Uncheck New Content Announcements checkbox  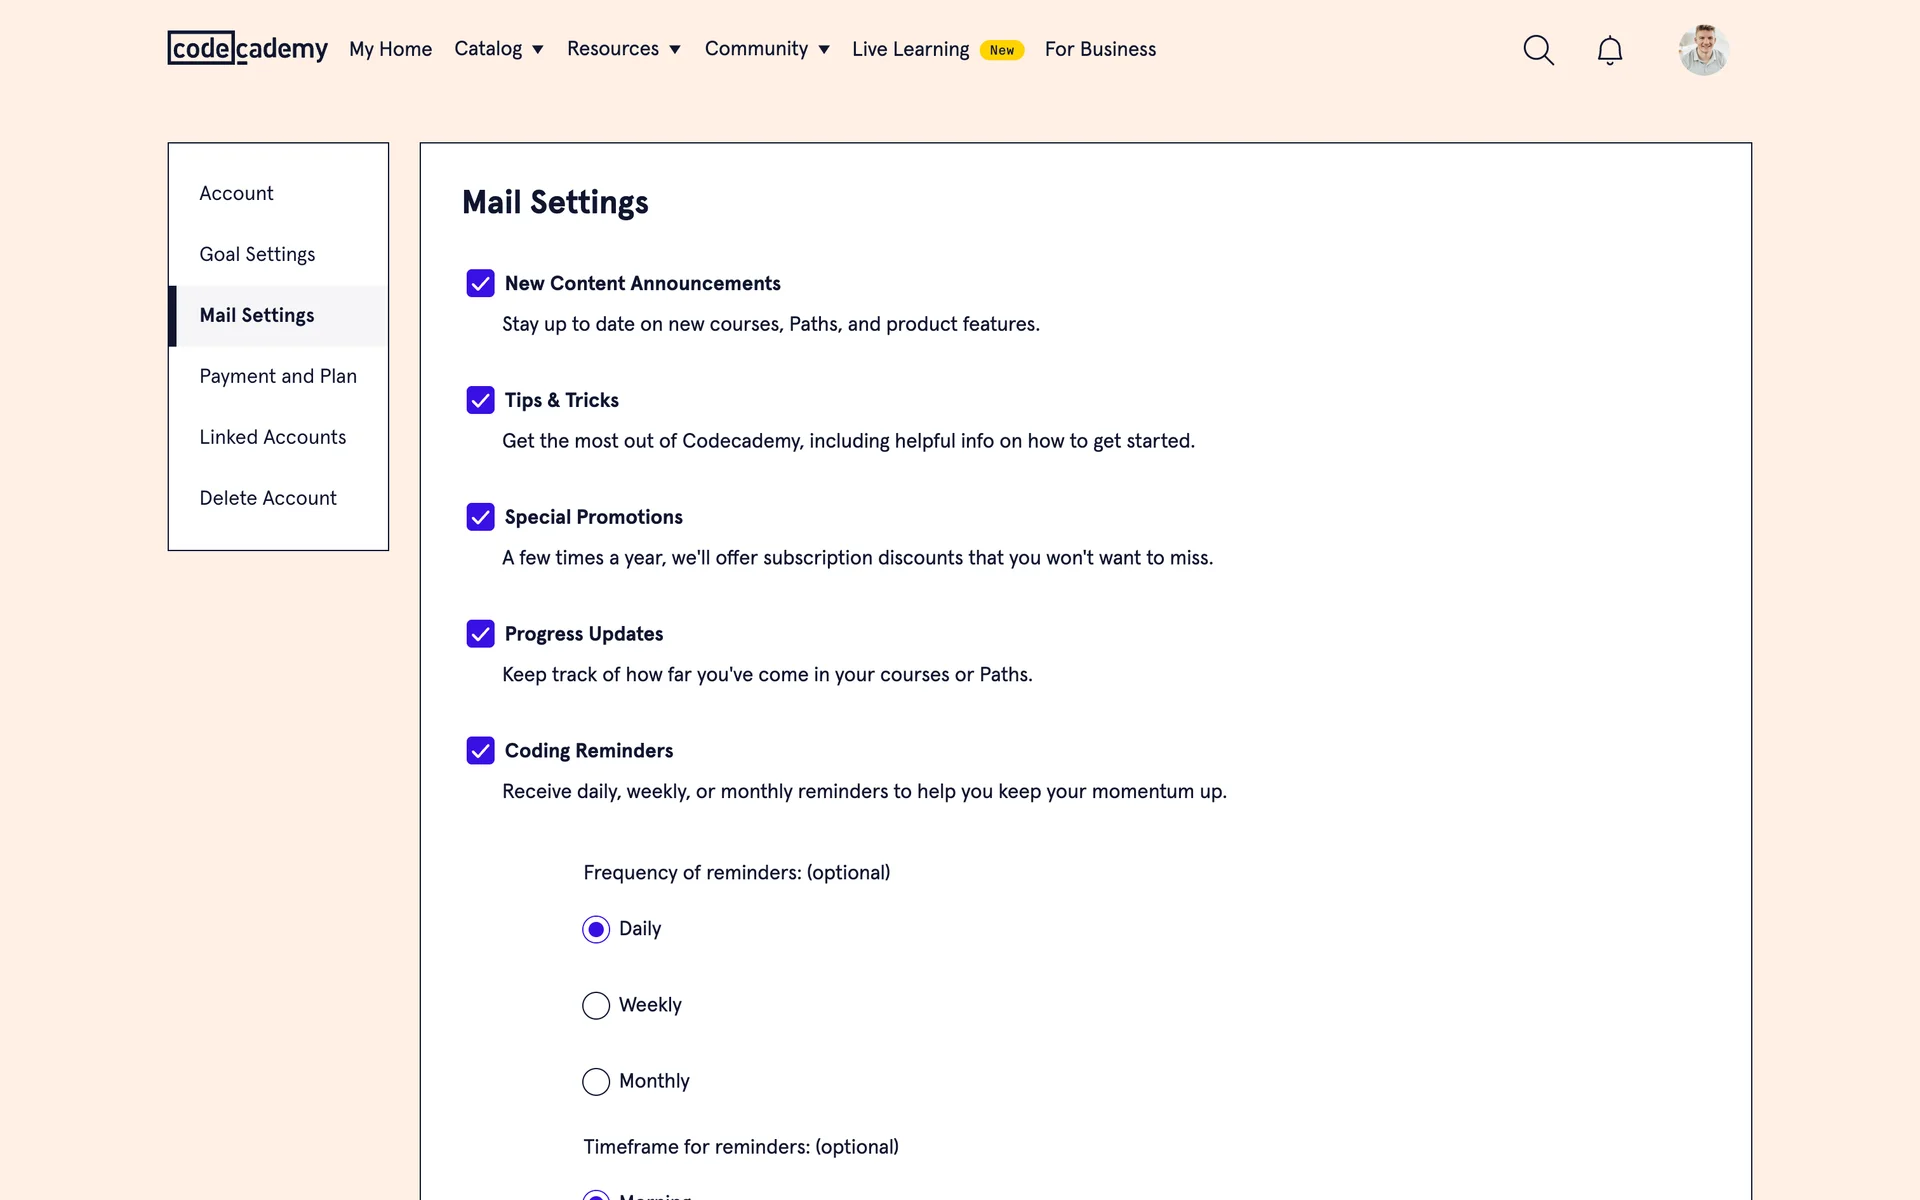(480, 283)
